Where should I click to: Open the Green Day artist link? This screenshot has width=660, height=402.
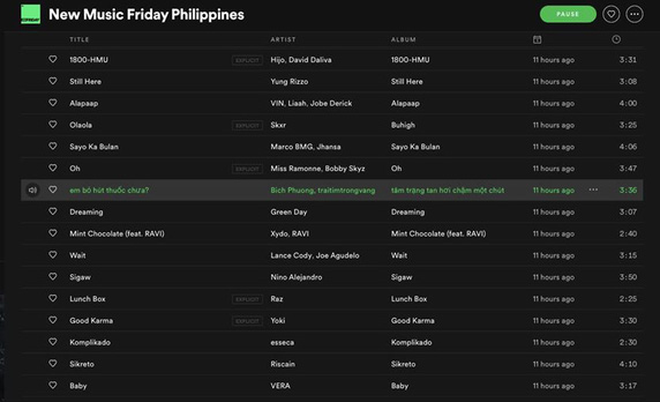(x=289, y=212)
